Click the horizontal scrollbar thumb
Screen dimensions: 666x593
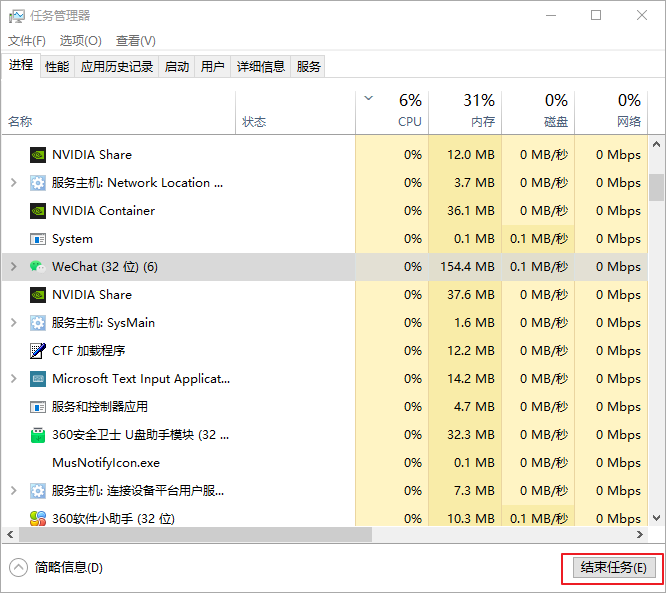195,534
